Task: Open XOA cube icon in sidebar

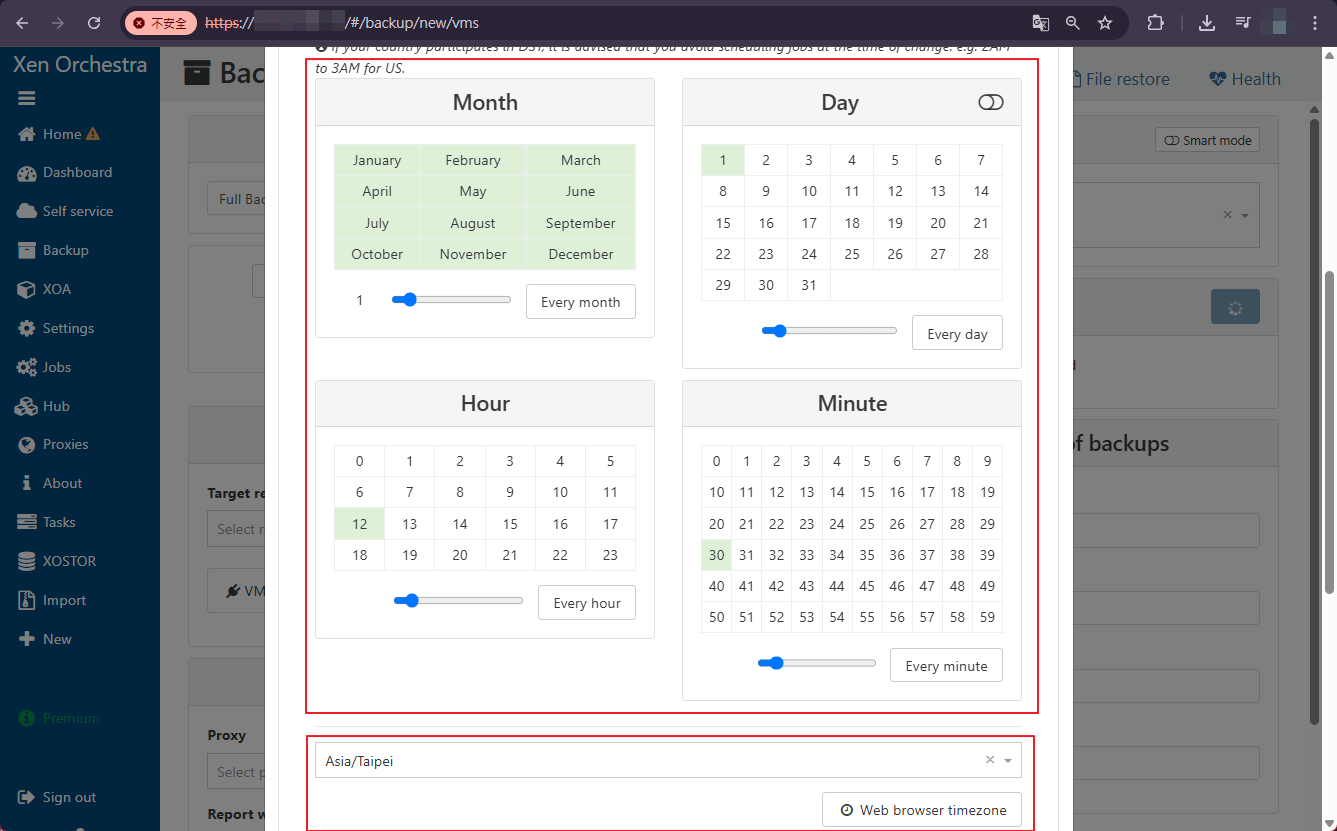Action: (x=26, y=289)
